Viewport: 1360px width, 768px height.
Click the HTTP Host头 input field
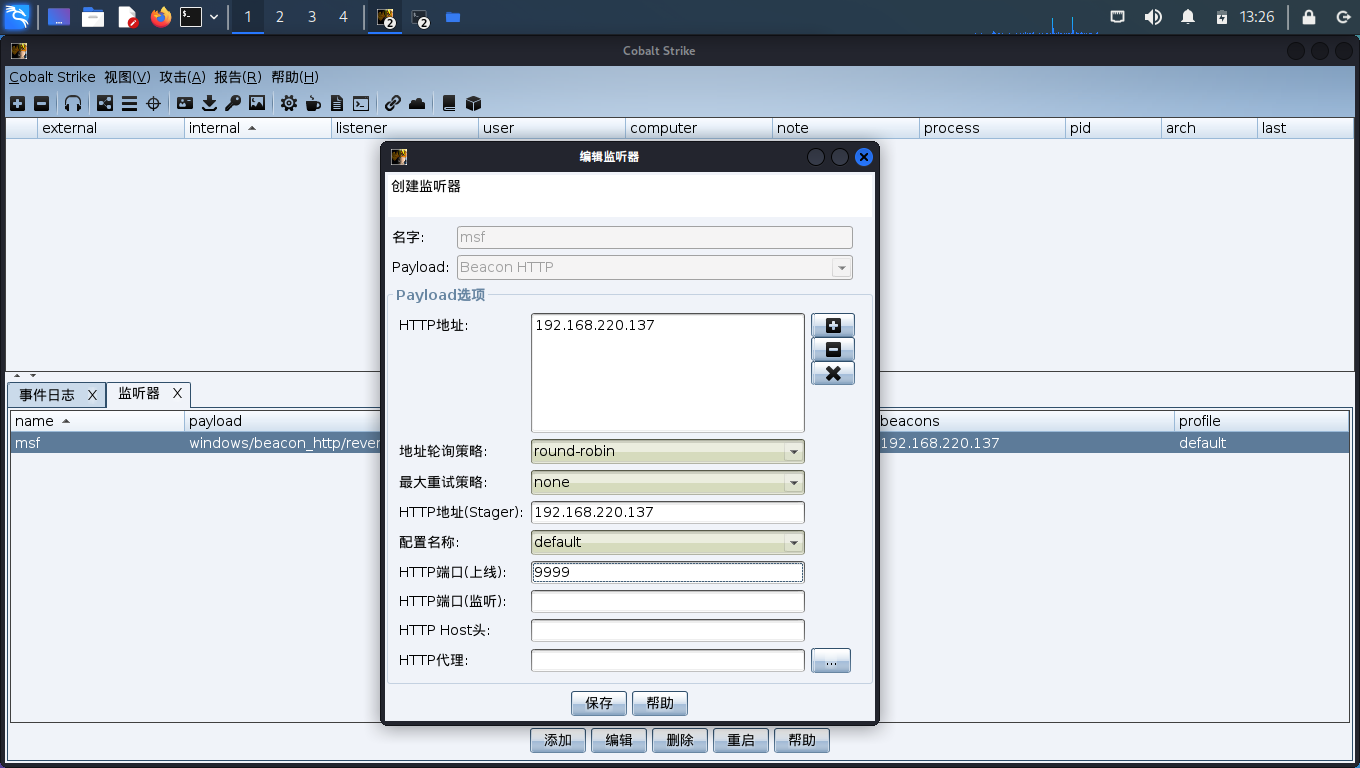click(x=668, y=631)
